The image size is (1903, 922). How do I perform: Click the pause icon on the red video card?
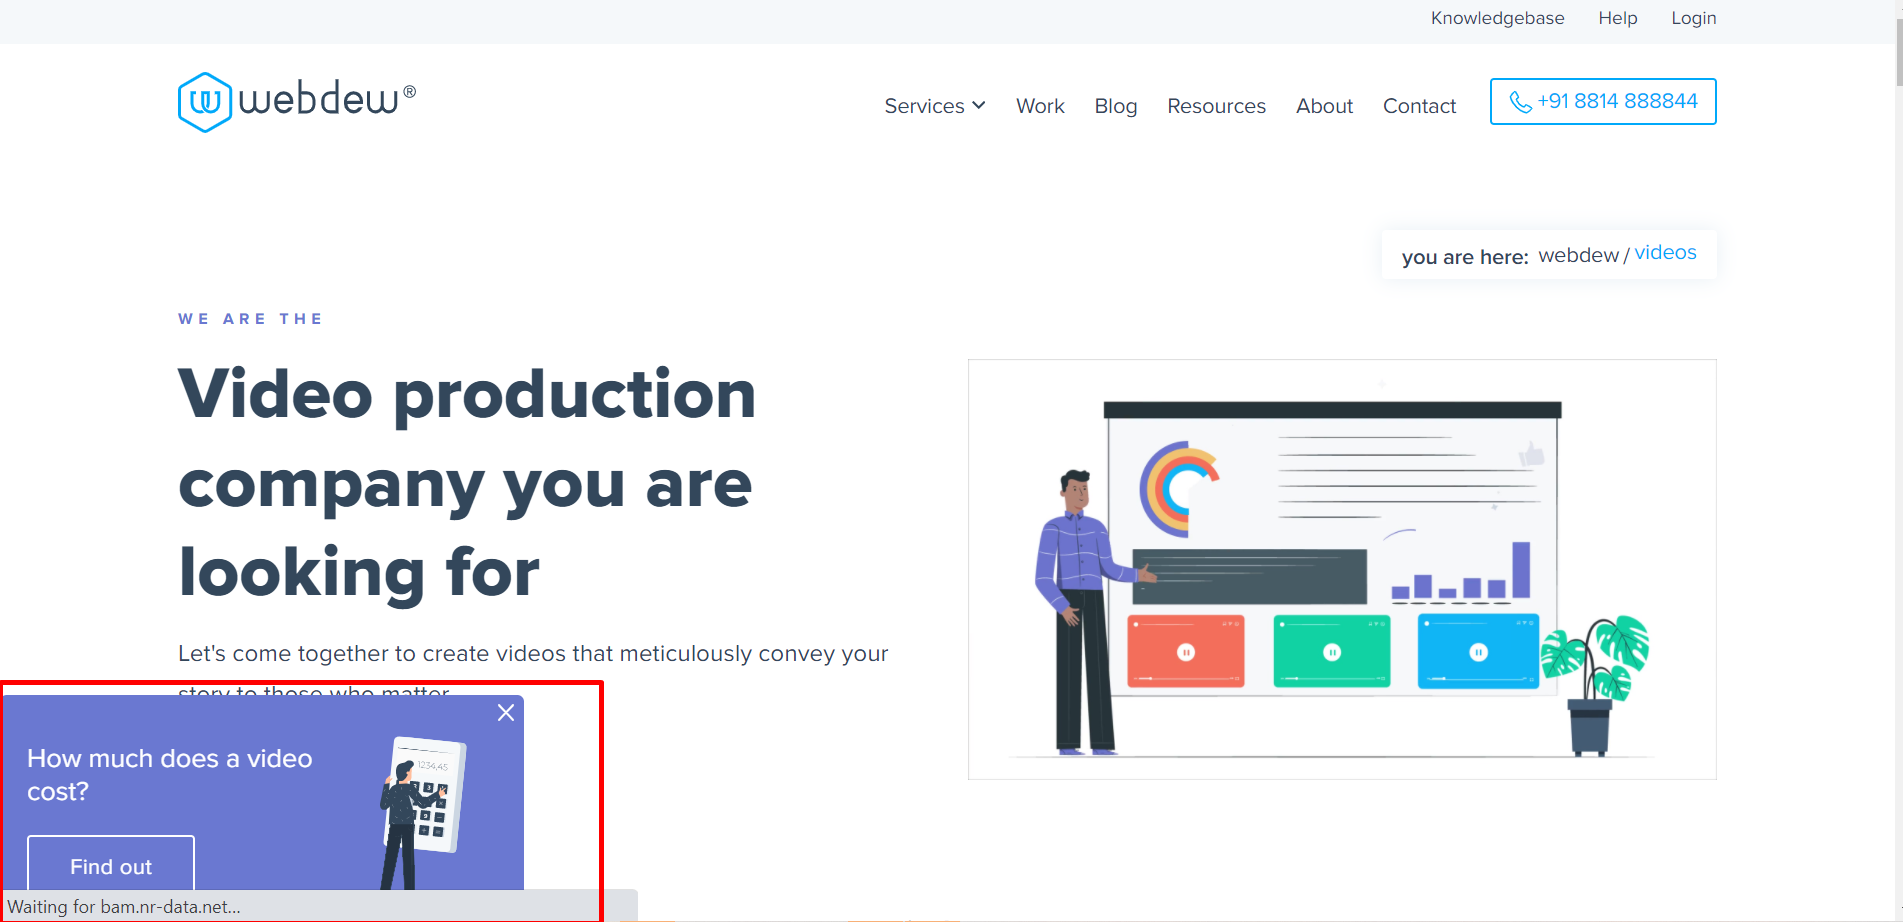pos(1186,652)
